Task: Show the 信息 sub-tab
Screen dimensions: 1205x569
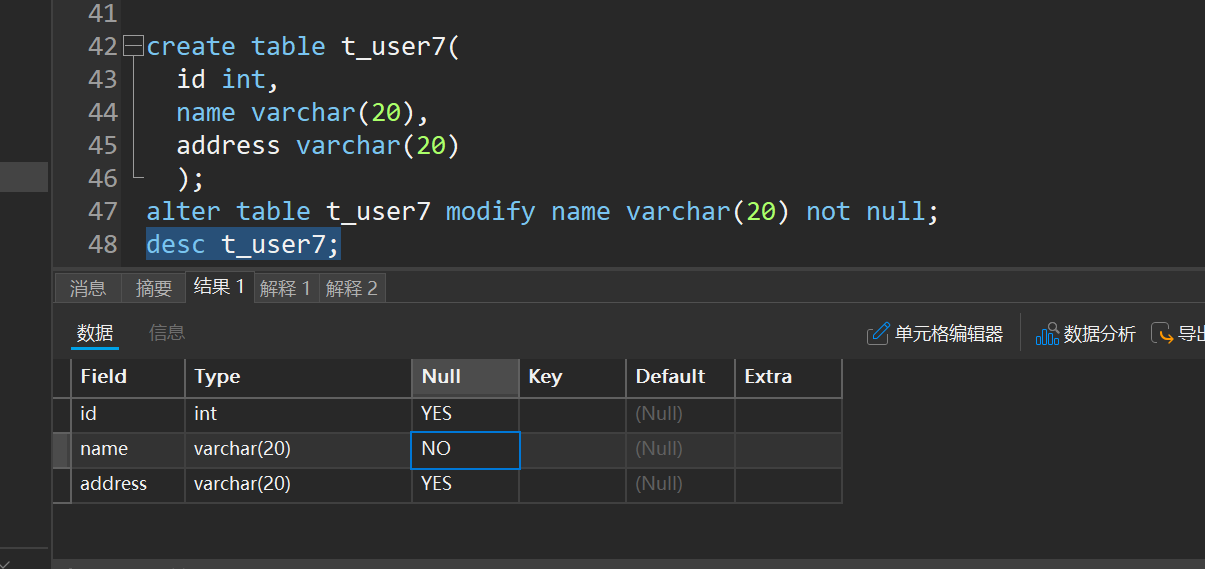Action: click(167, 333)
